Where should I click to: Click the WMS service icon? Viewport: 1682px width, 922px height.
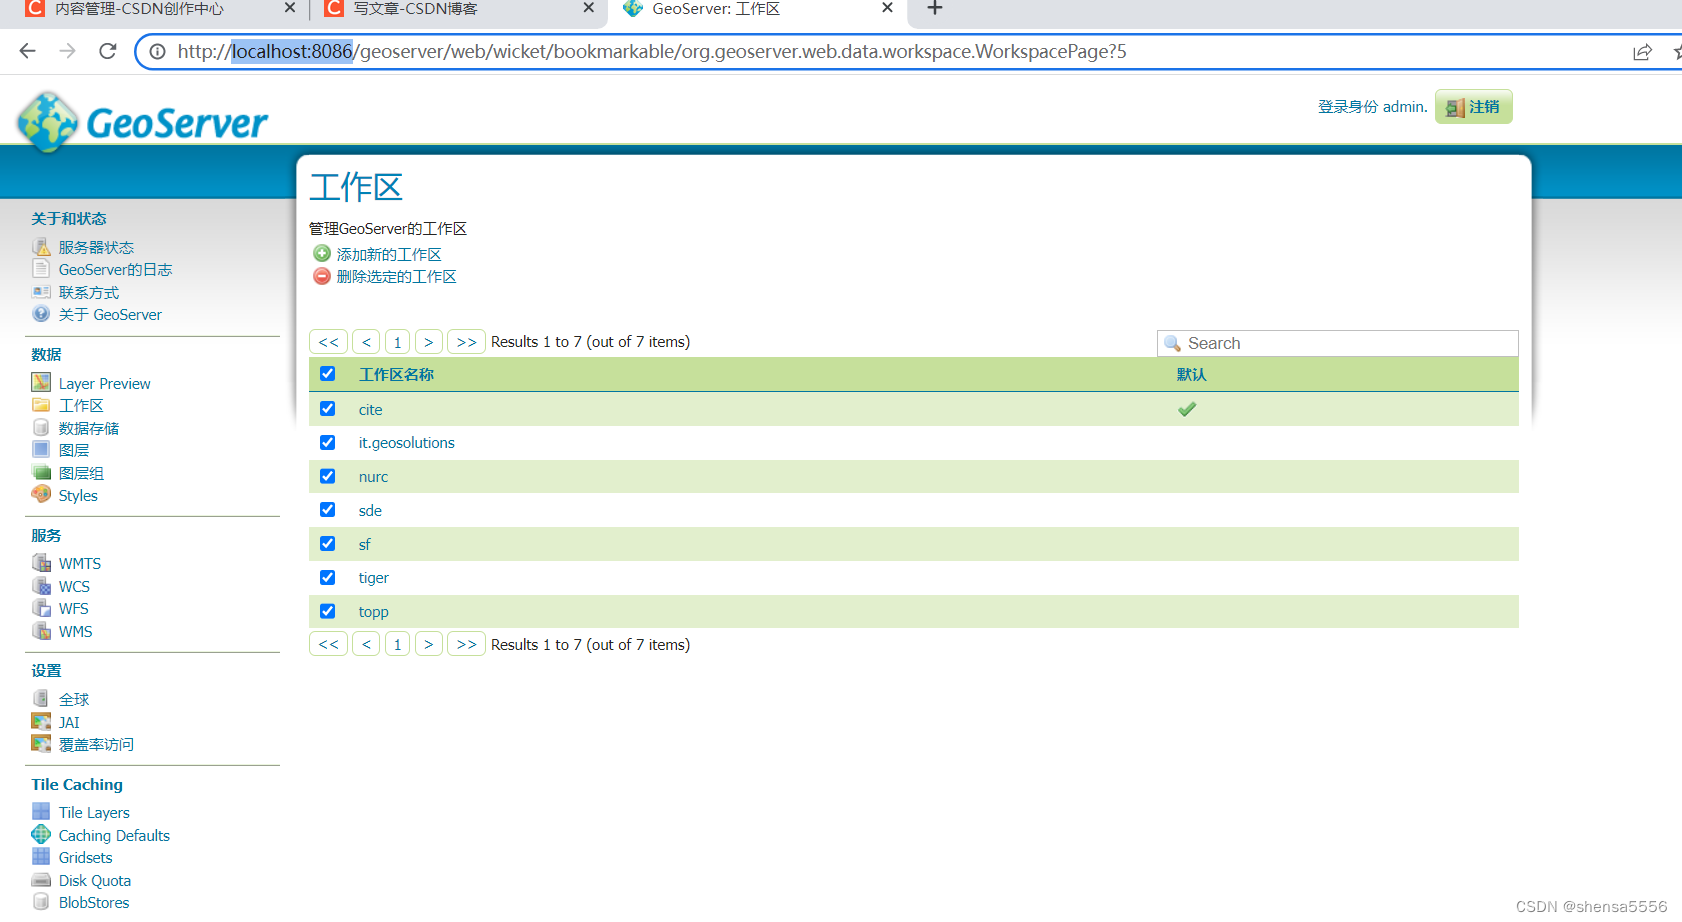pyautogui.click(x=41, y=631)
